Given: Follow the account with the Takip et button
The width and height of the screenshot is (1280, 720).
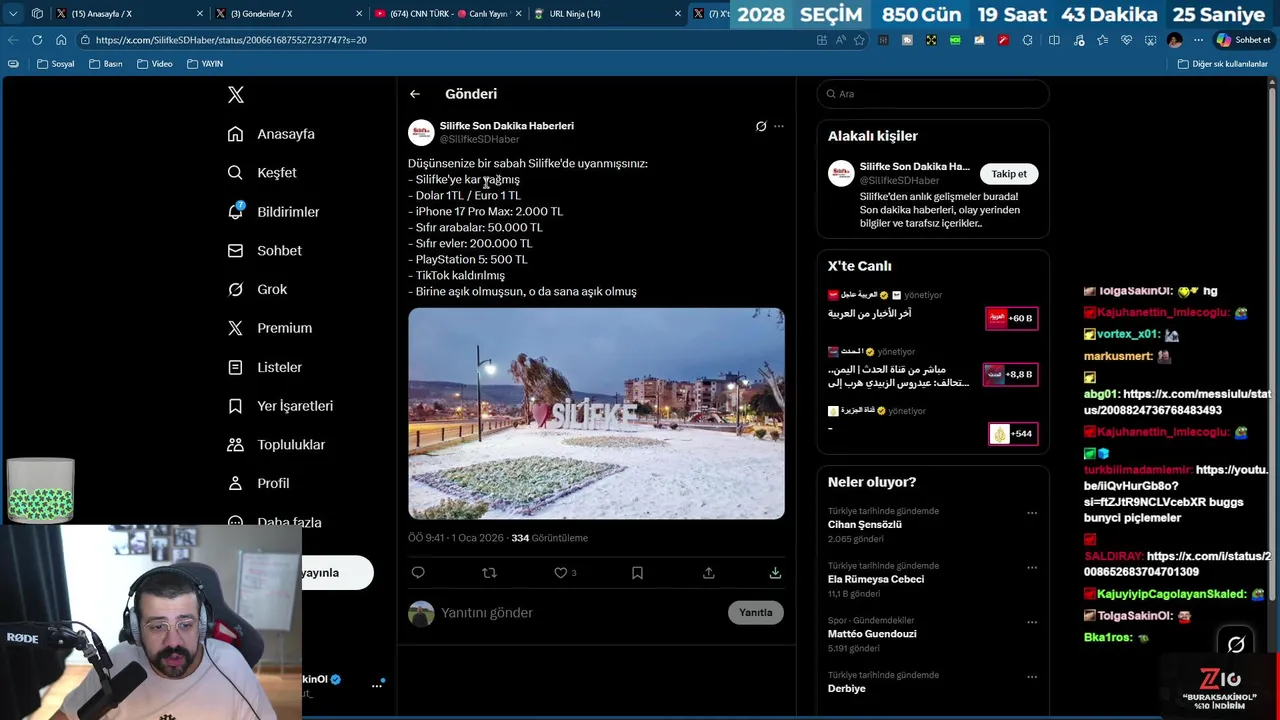Looking at the screenshot, I should tap(1009, 174).
